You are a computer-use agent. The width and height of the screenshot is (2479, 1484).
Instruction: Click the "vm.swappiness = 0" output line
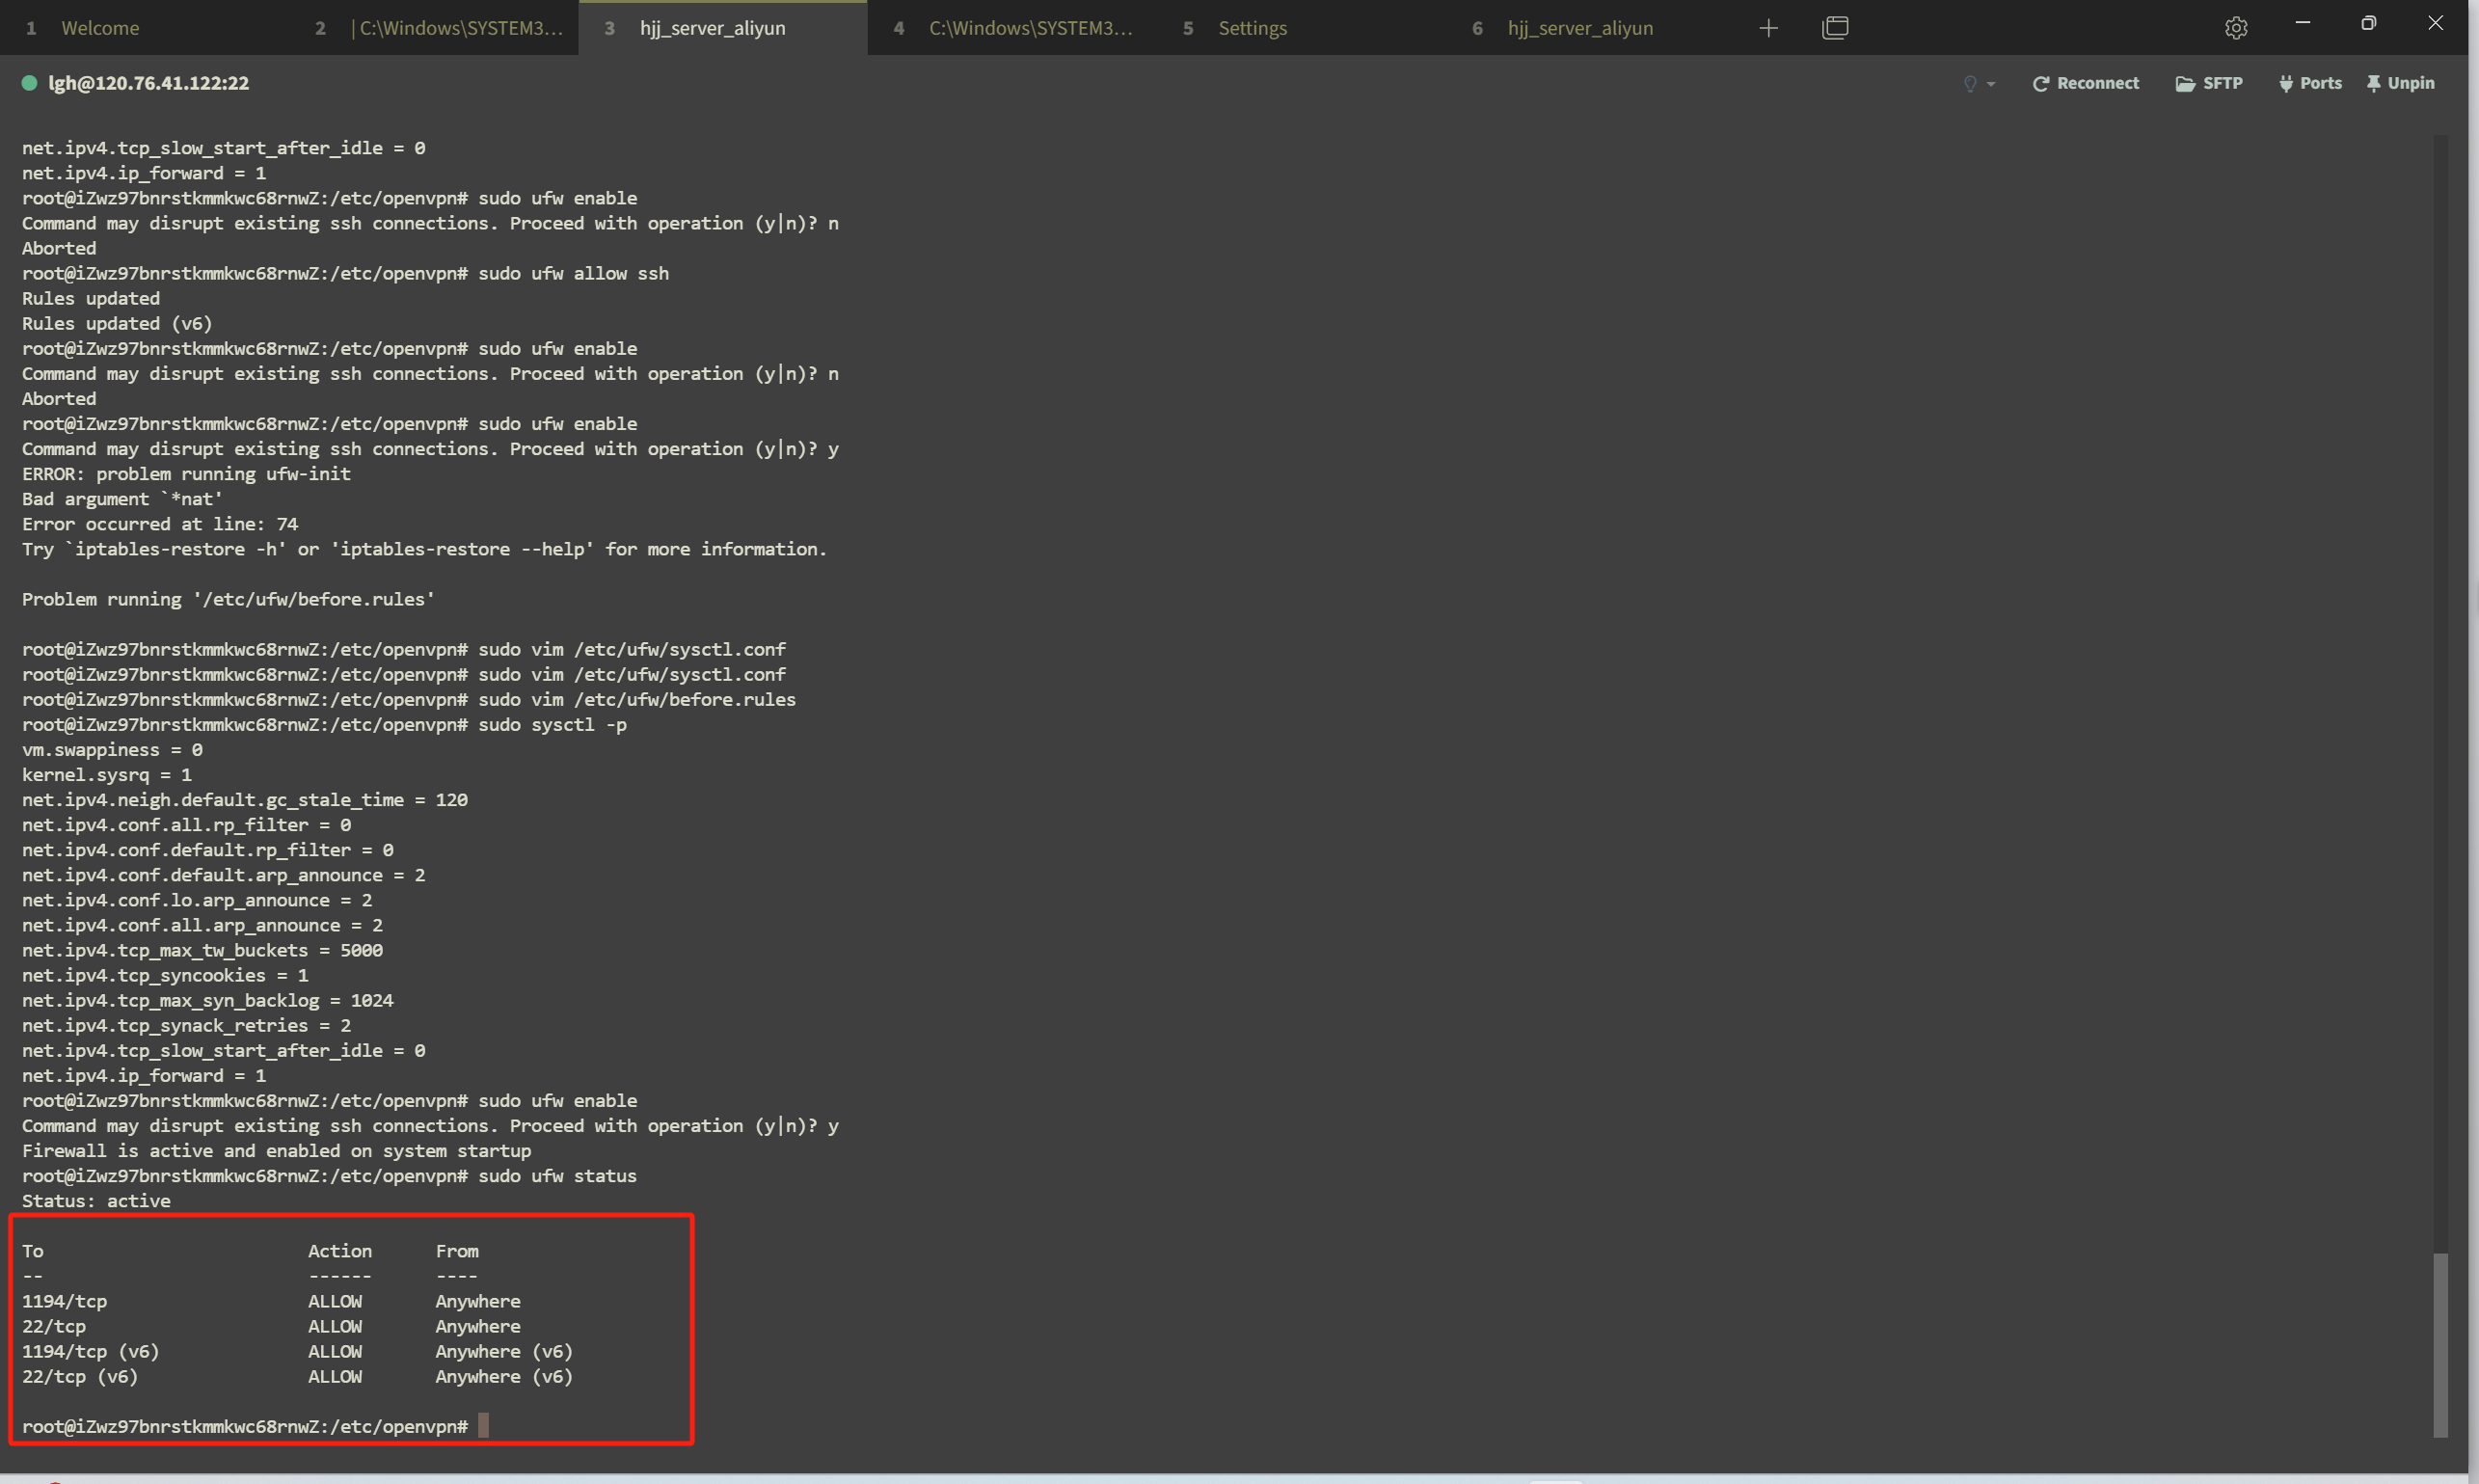pyautogui.click(x=112, y=749)
